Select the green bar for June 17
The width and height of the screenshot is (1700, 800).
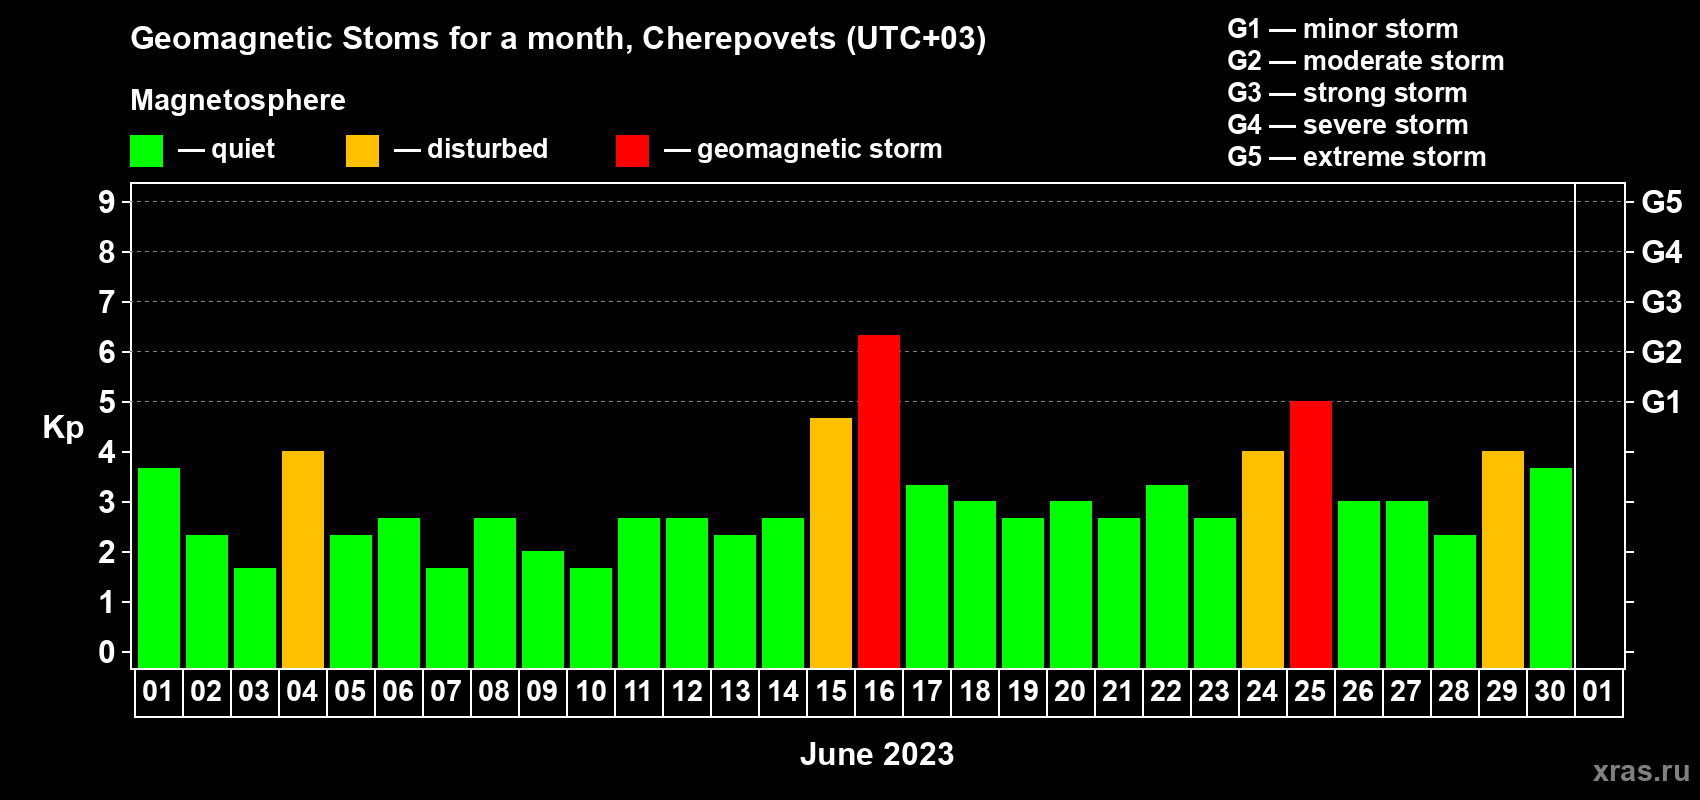927,576
